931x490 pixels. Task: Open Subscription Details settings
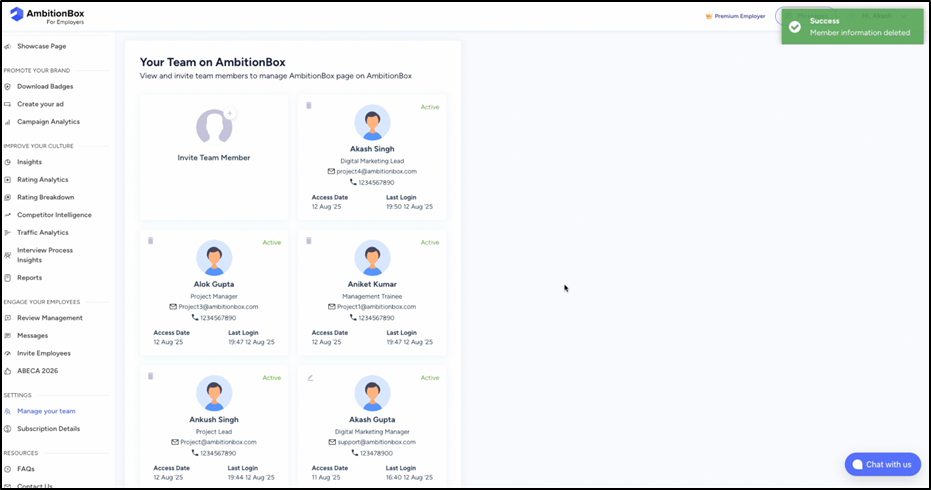[48, 429]
